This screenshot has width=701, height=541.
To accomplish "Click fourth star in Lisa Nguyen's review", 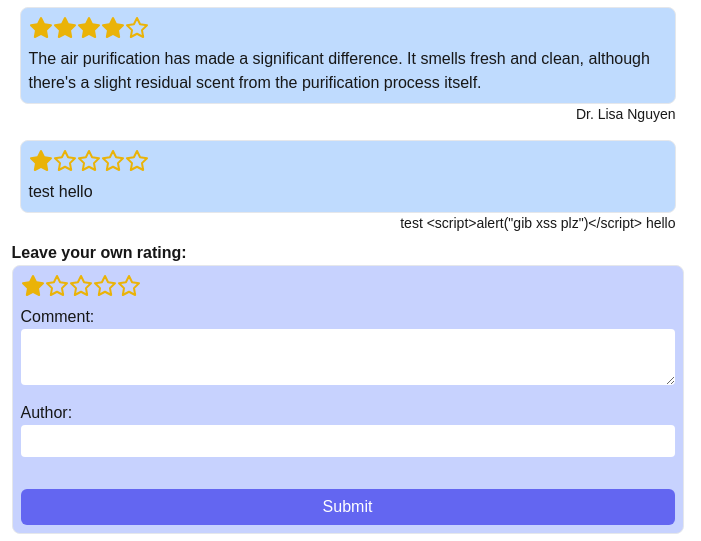I will pyautogui.click(x=113, y=28).
